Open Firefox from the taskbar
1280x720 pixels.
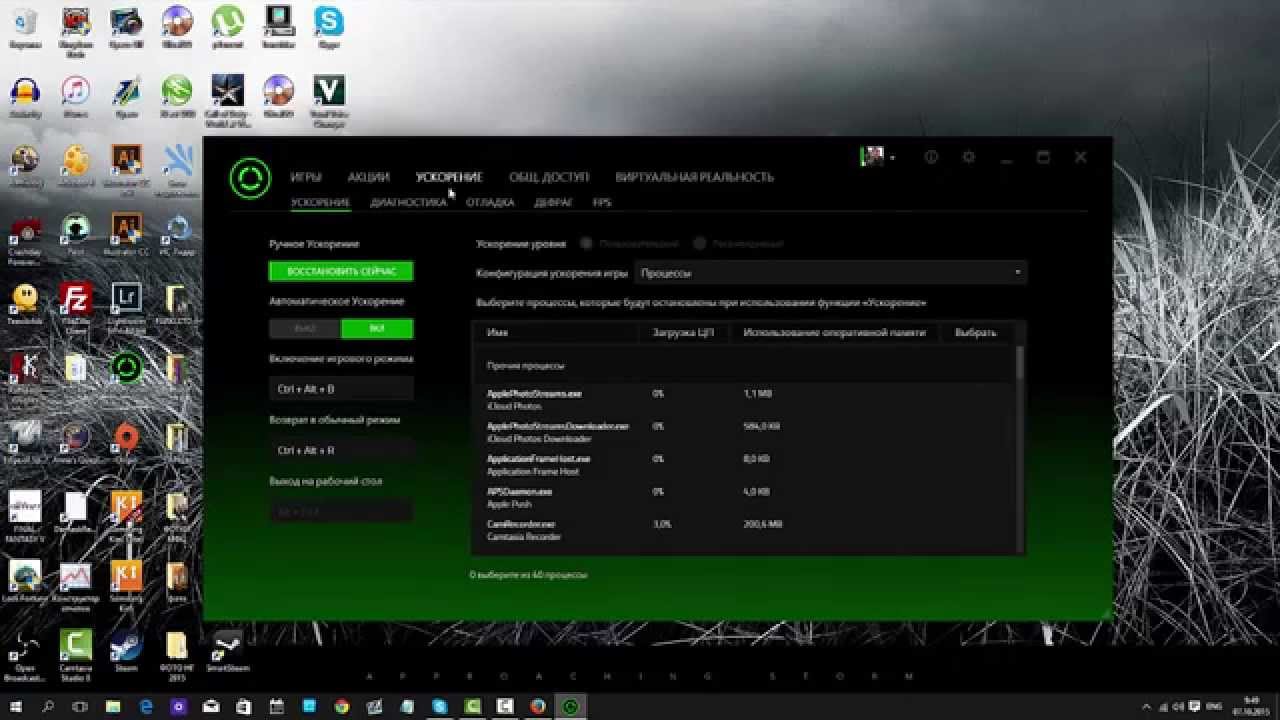[538, 706]
